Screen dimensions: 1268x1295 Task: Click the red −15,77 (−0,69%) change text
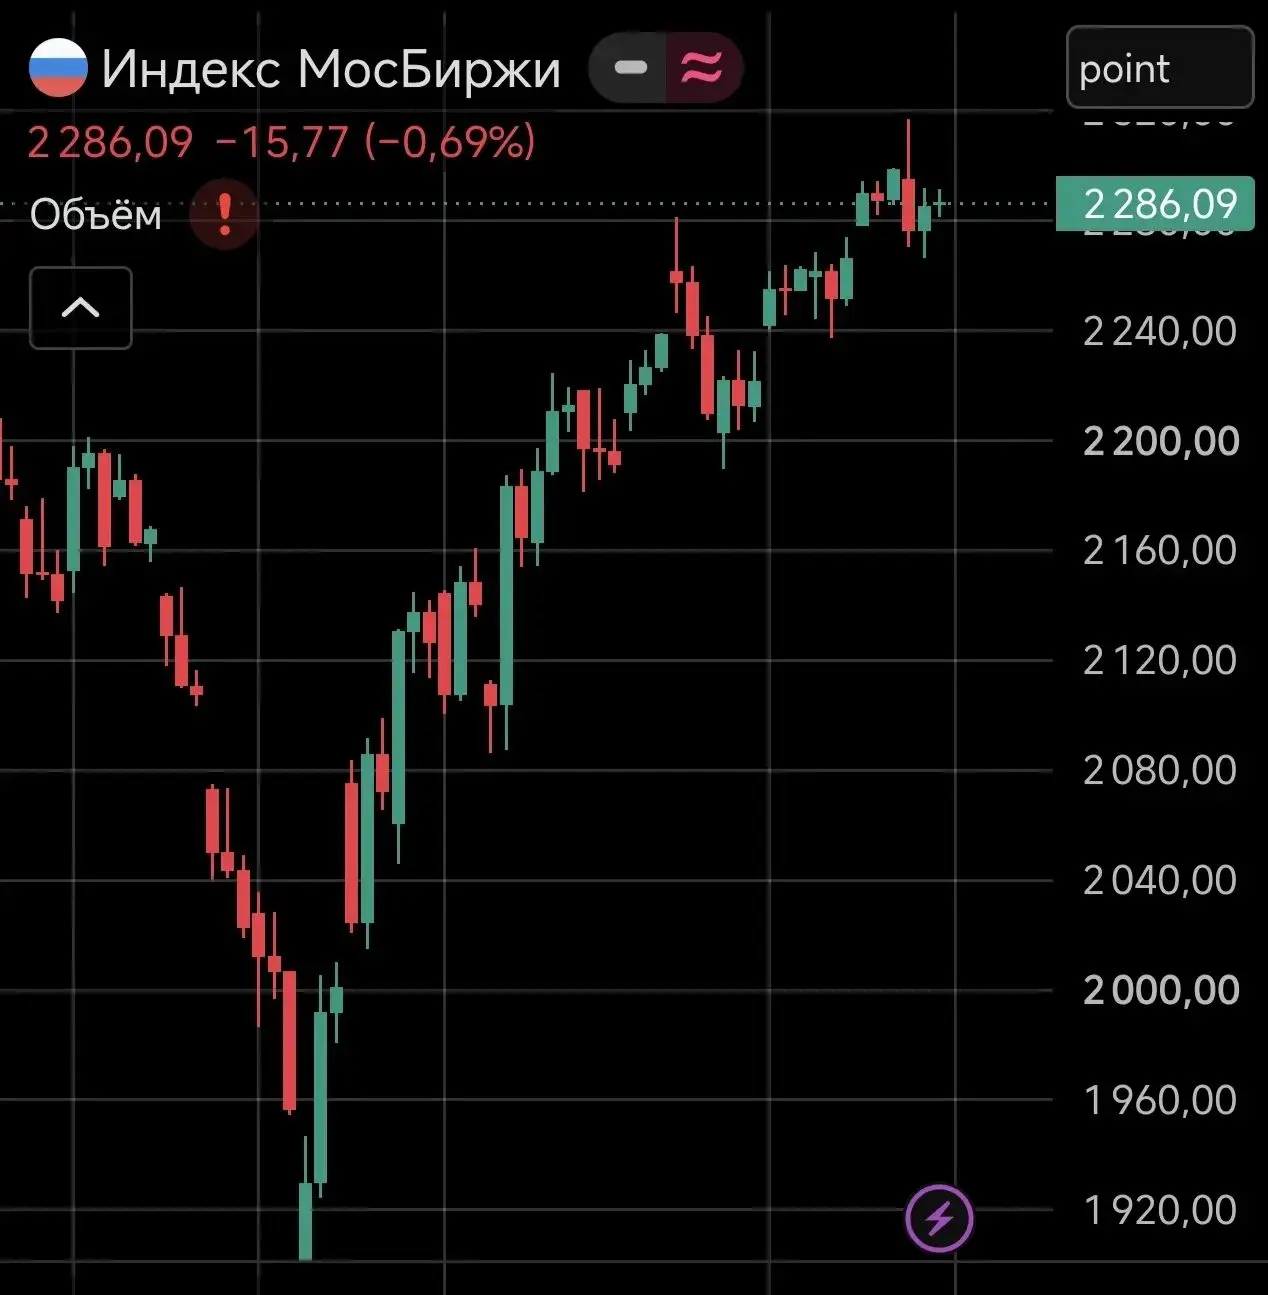coord(376,142)
